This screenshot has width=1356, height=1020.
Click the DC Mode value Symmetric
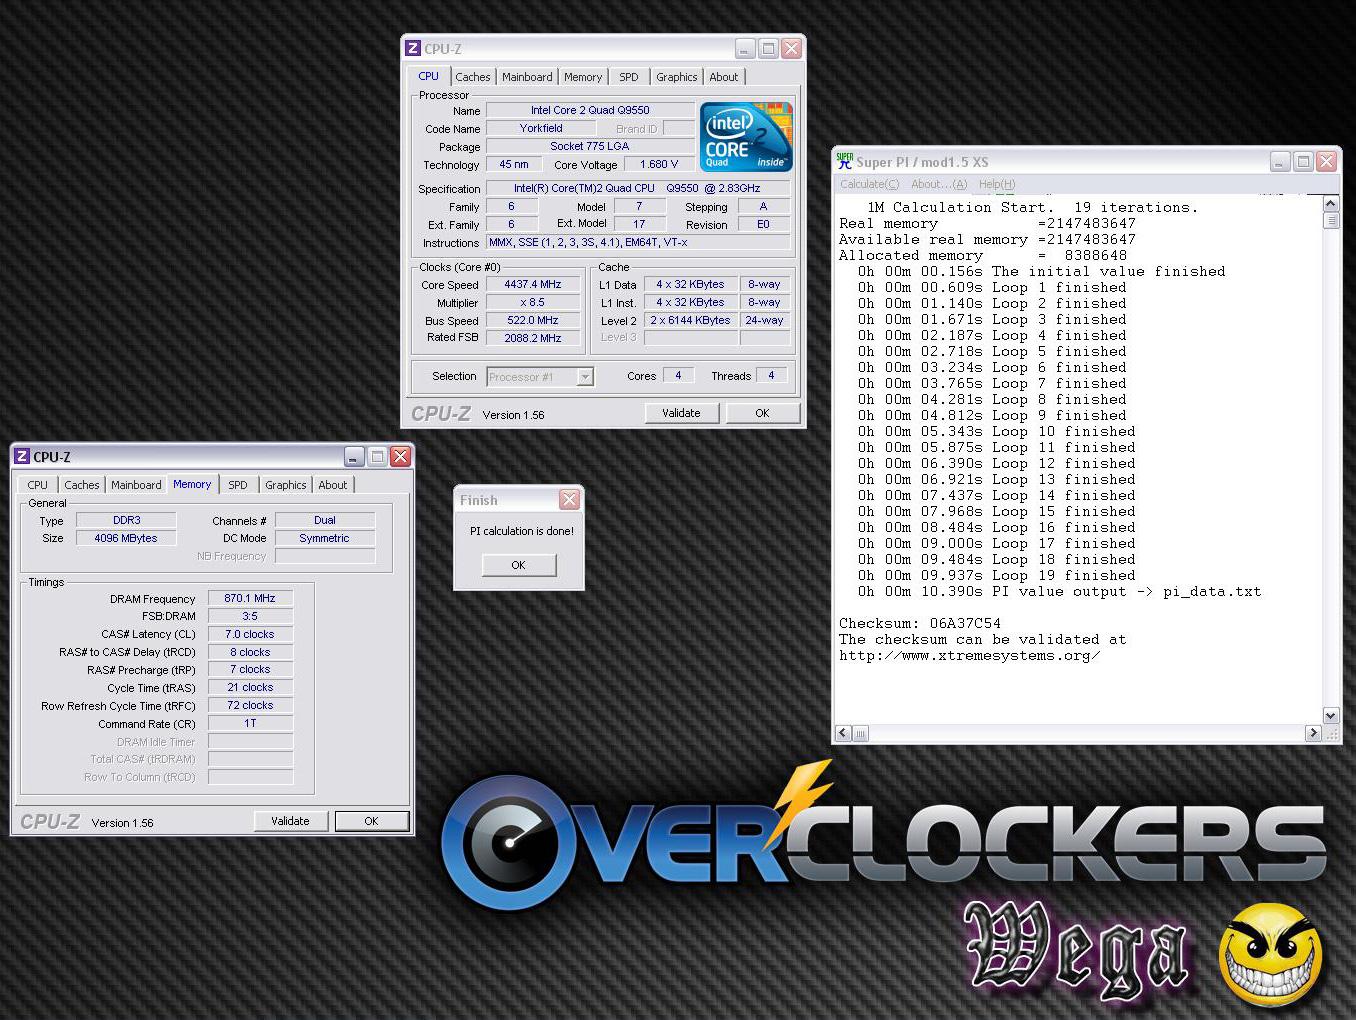point(325,538)
